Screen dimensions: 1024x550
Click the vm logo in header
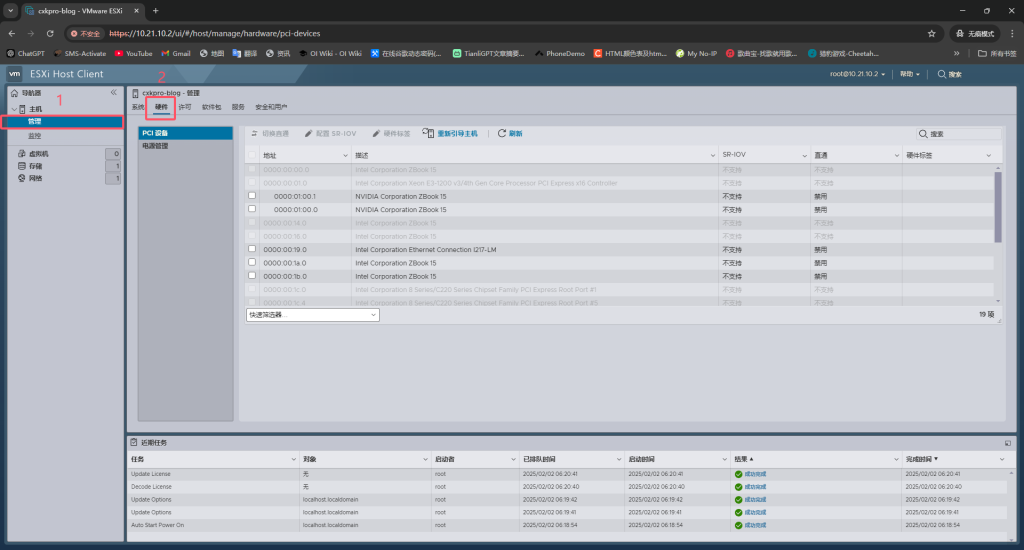(x=14, y=74)
